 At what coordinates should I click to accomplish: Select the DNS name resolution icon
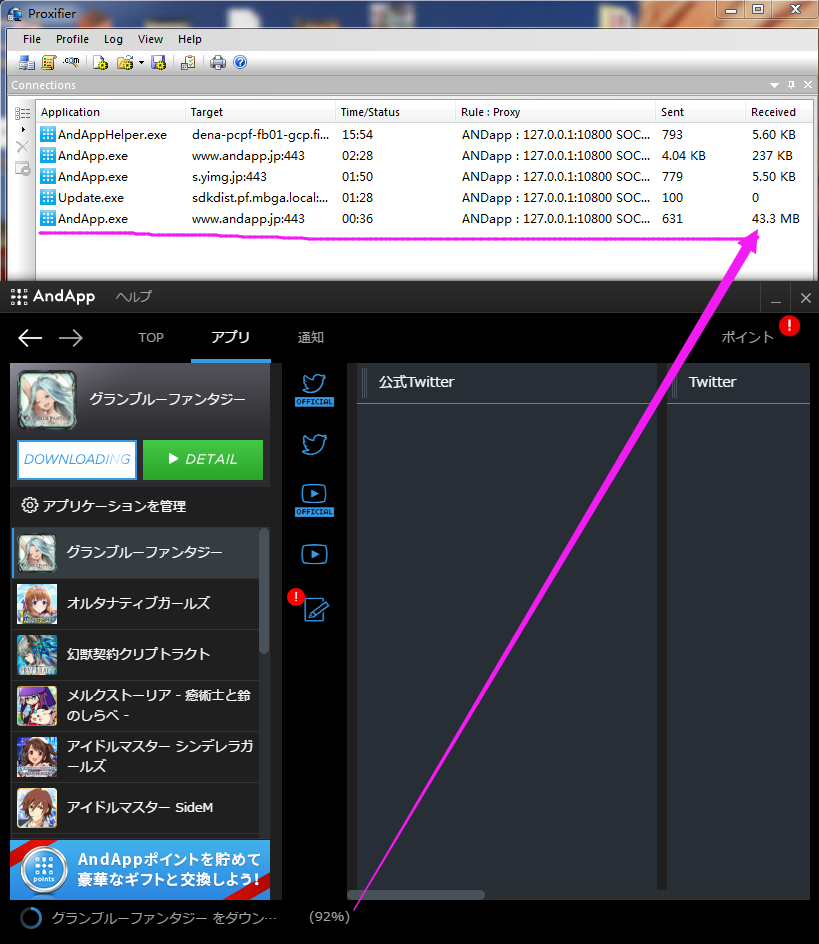tap(71, 62)
